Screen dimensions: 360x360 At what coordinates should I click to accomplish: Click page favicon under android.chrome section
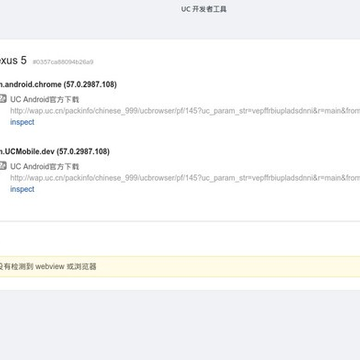point(3,99)
